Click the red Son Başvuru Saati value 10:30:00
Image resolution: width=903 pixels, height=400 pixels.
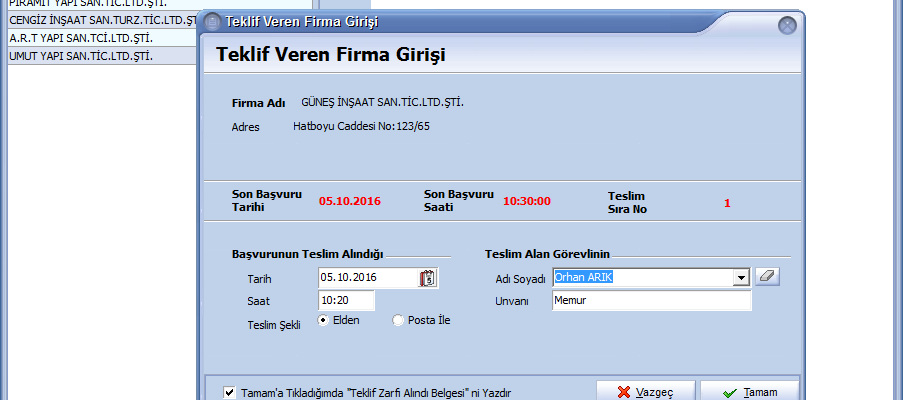pyautogui.click(x=526, y=201)
